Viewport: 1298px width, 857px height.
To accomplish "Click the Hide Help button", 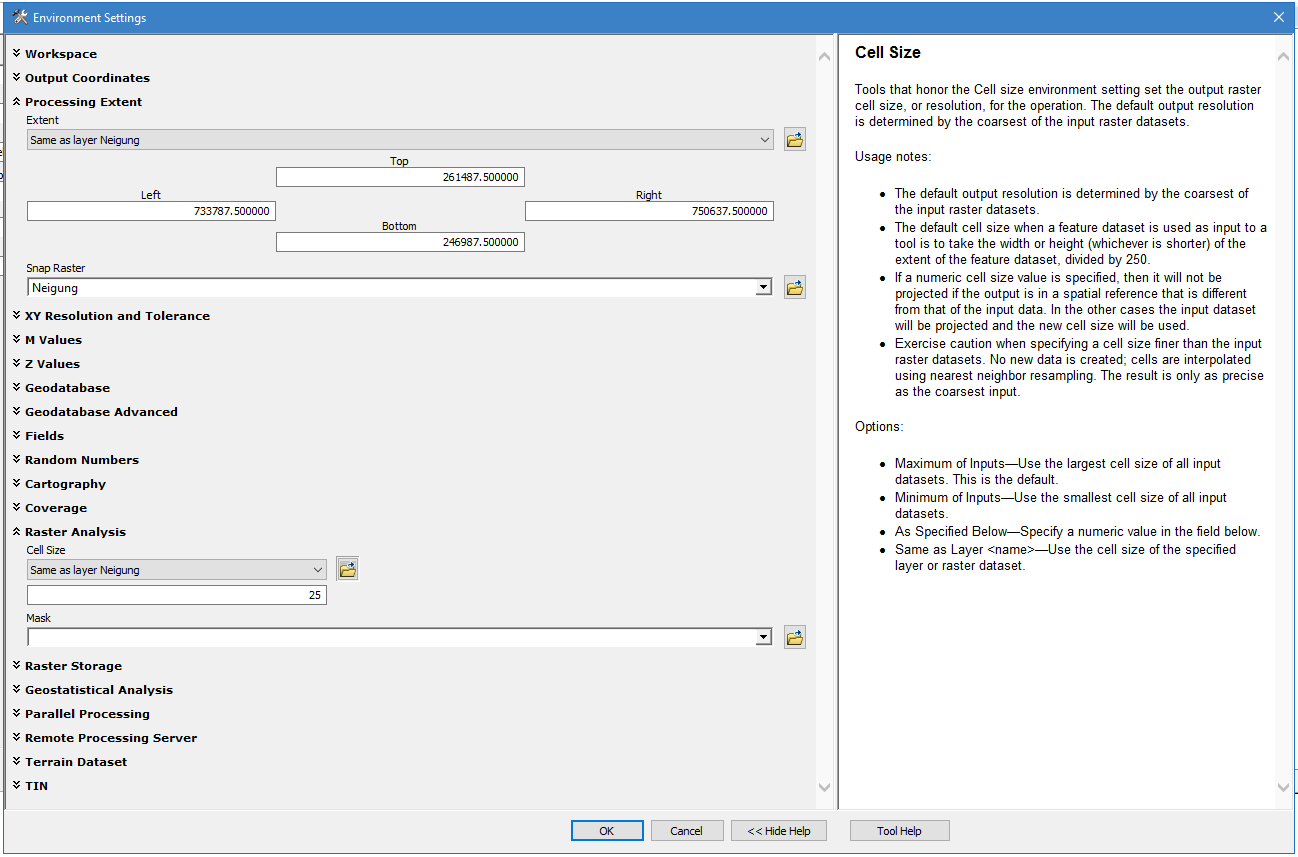I will (x=779, y=831).
